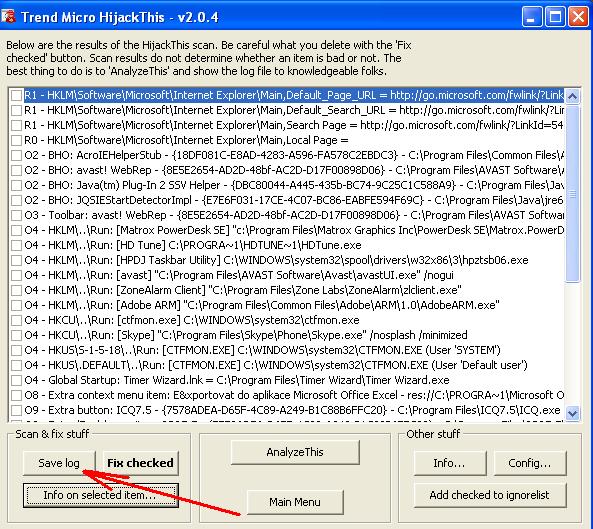
Task: Check the O9 Extra button ICQ7.5 entry
Action: pos(16,410)
